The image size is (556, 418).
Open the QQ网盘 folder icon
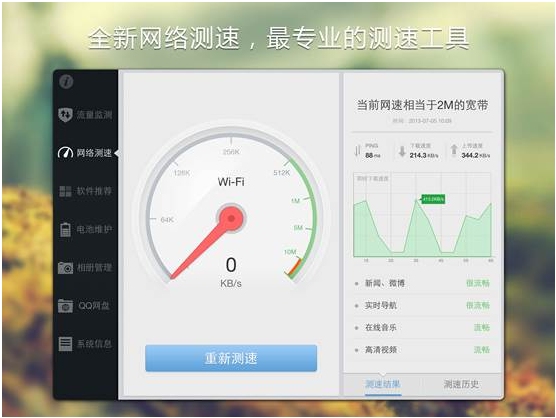(65, 306)
